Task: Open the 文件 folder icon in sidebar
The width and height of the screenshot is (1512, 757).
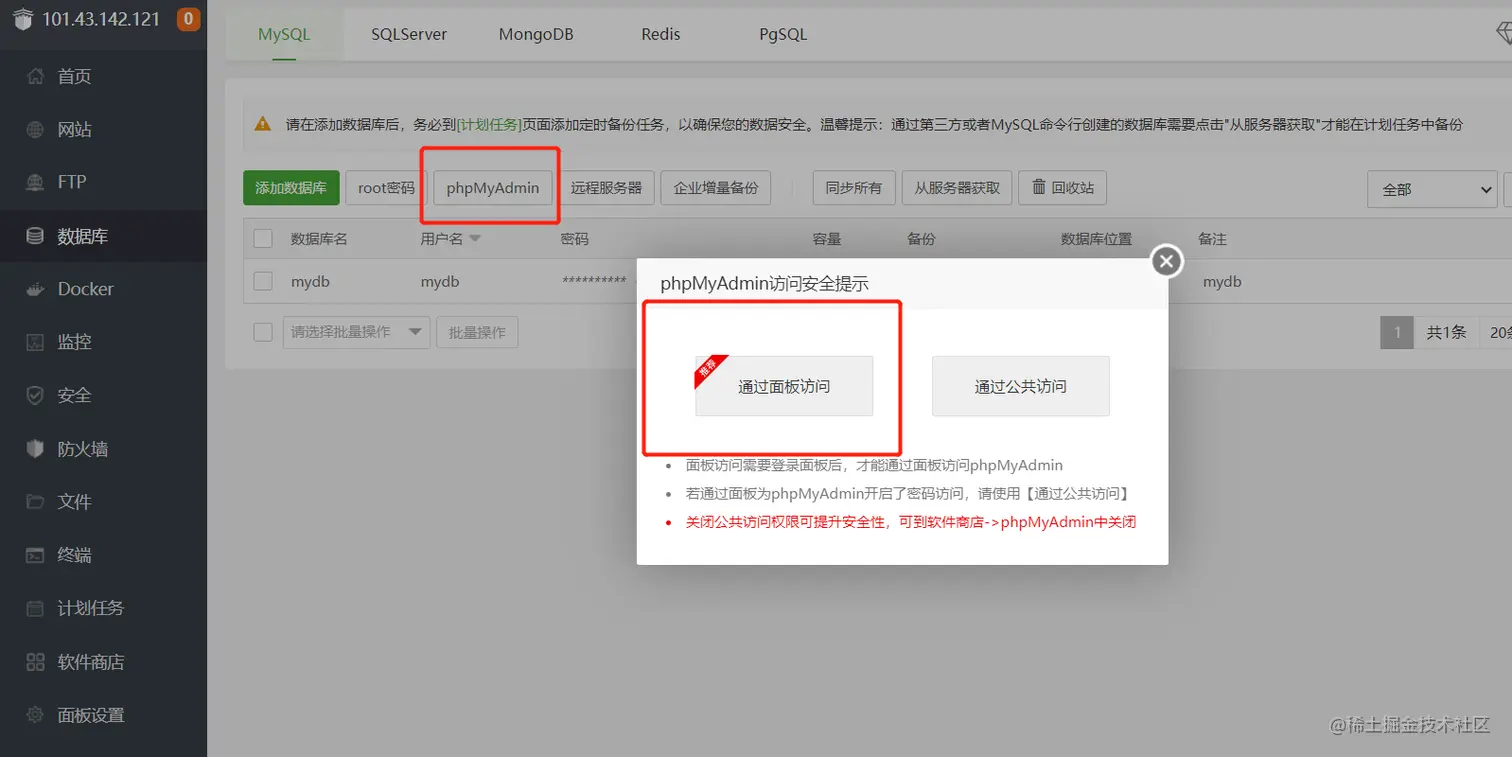Action: pos(35,502)
